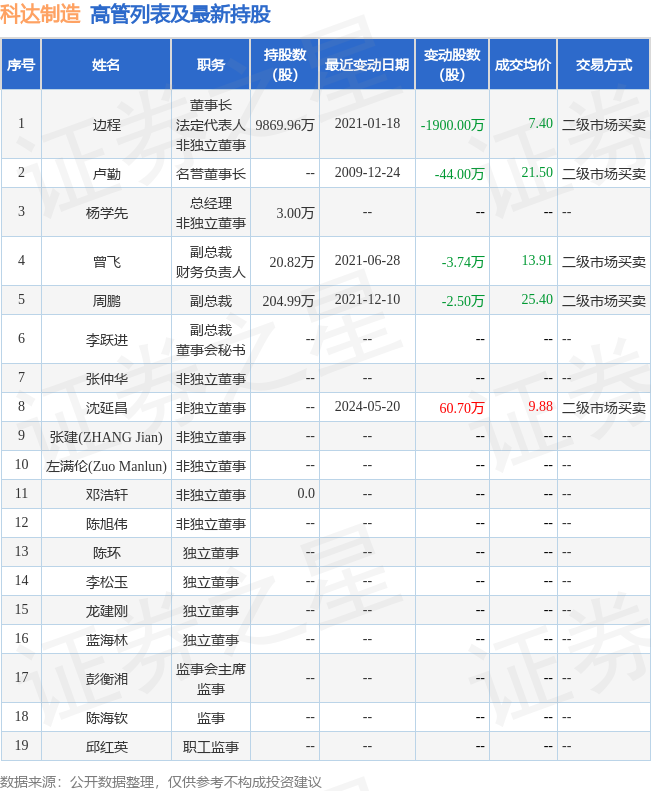This screenshot has width=651, height=791.
Task: Click the holding value 0.0
Action: pos(306,493)
